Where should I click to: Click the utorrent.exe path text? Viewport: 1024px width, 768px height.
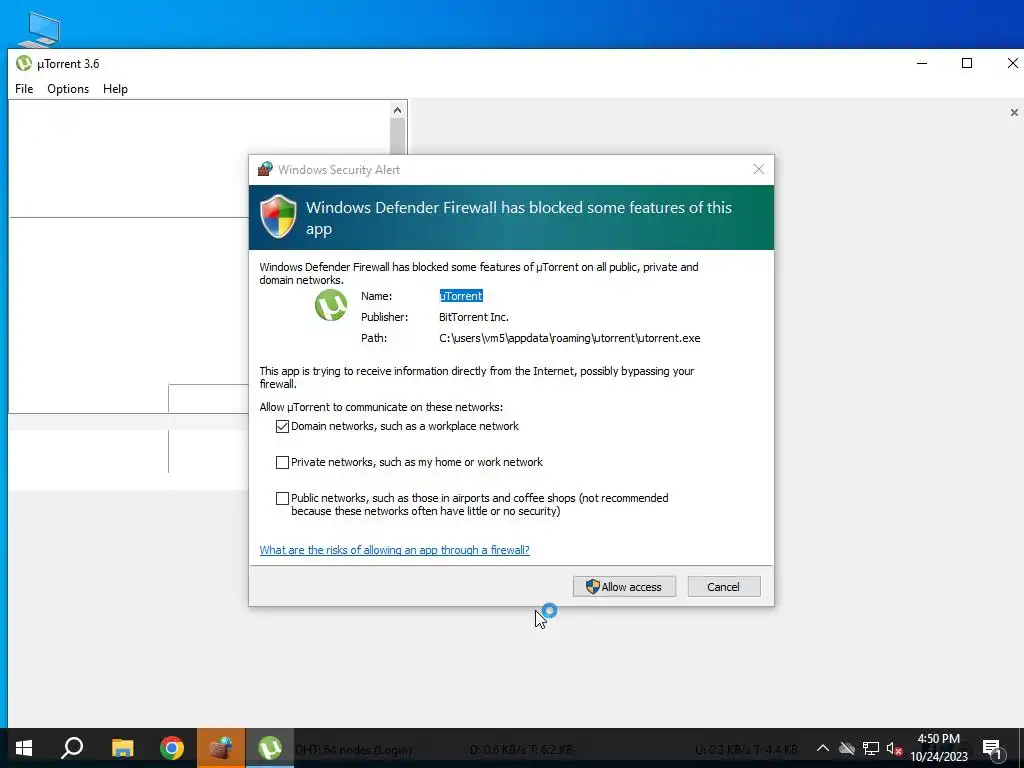coord(569,338)
